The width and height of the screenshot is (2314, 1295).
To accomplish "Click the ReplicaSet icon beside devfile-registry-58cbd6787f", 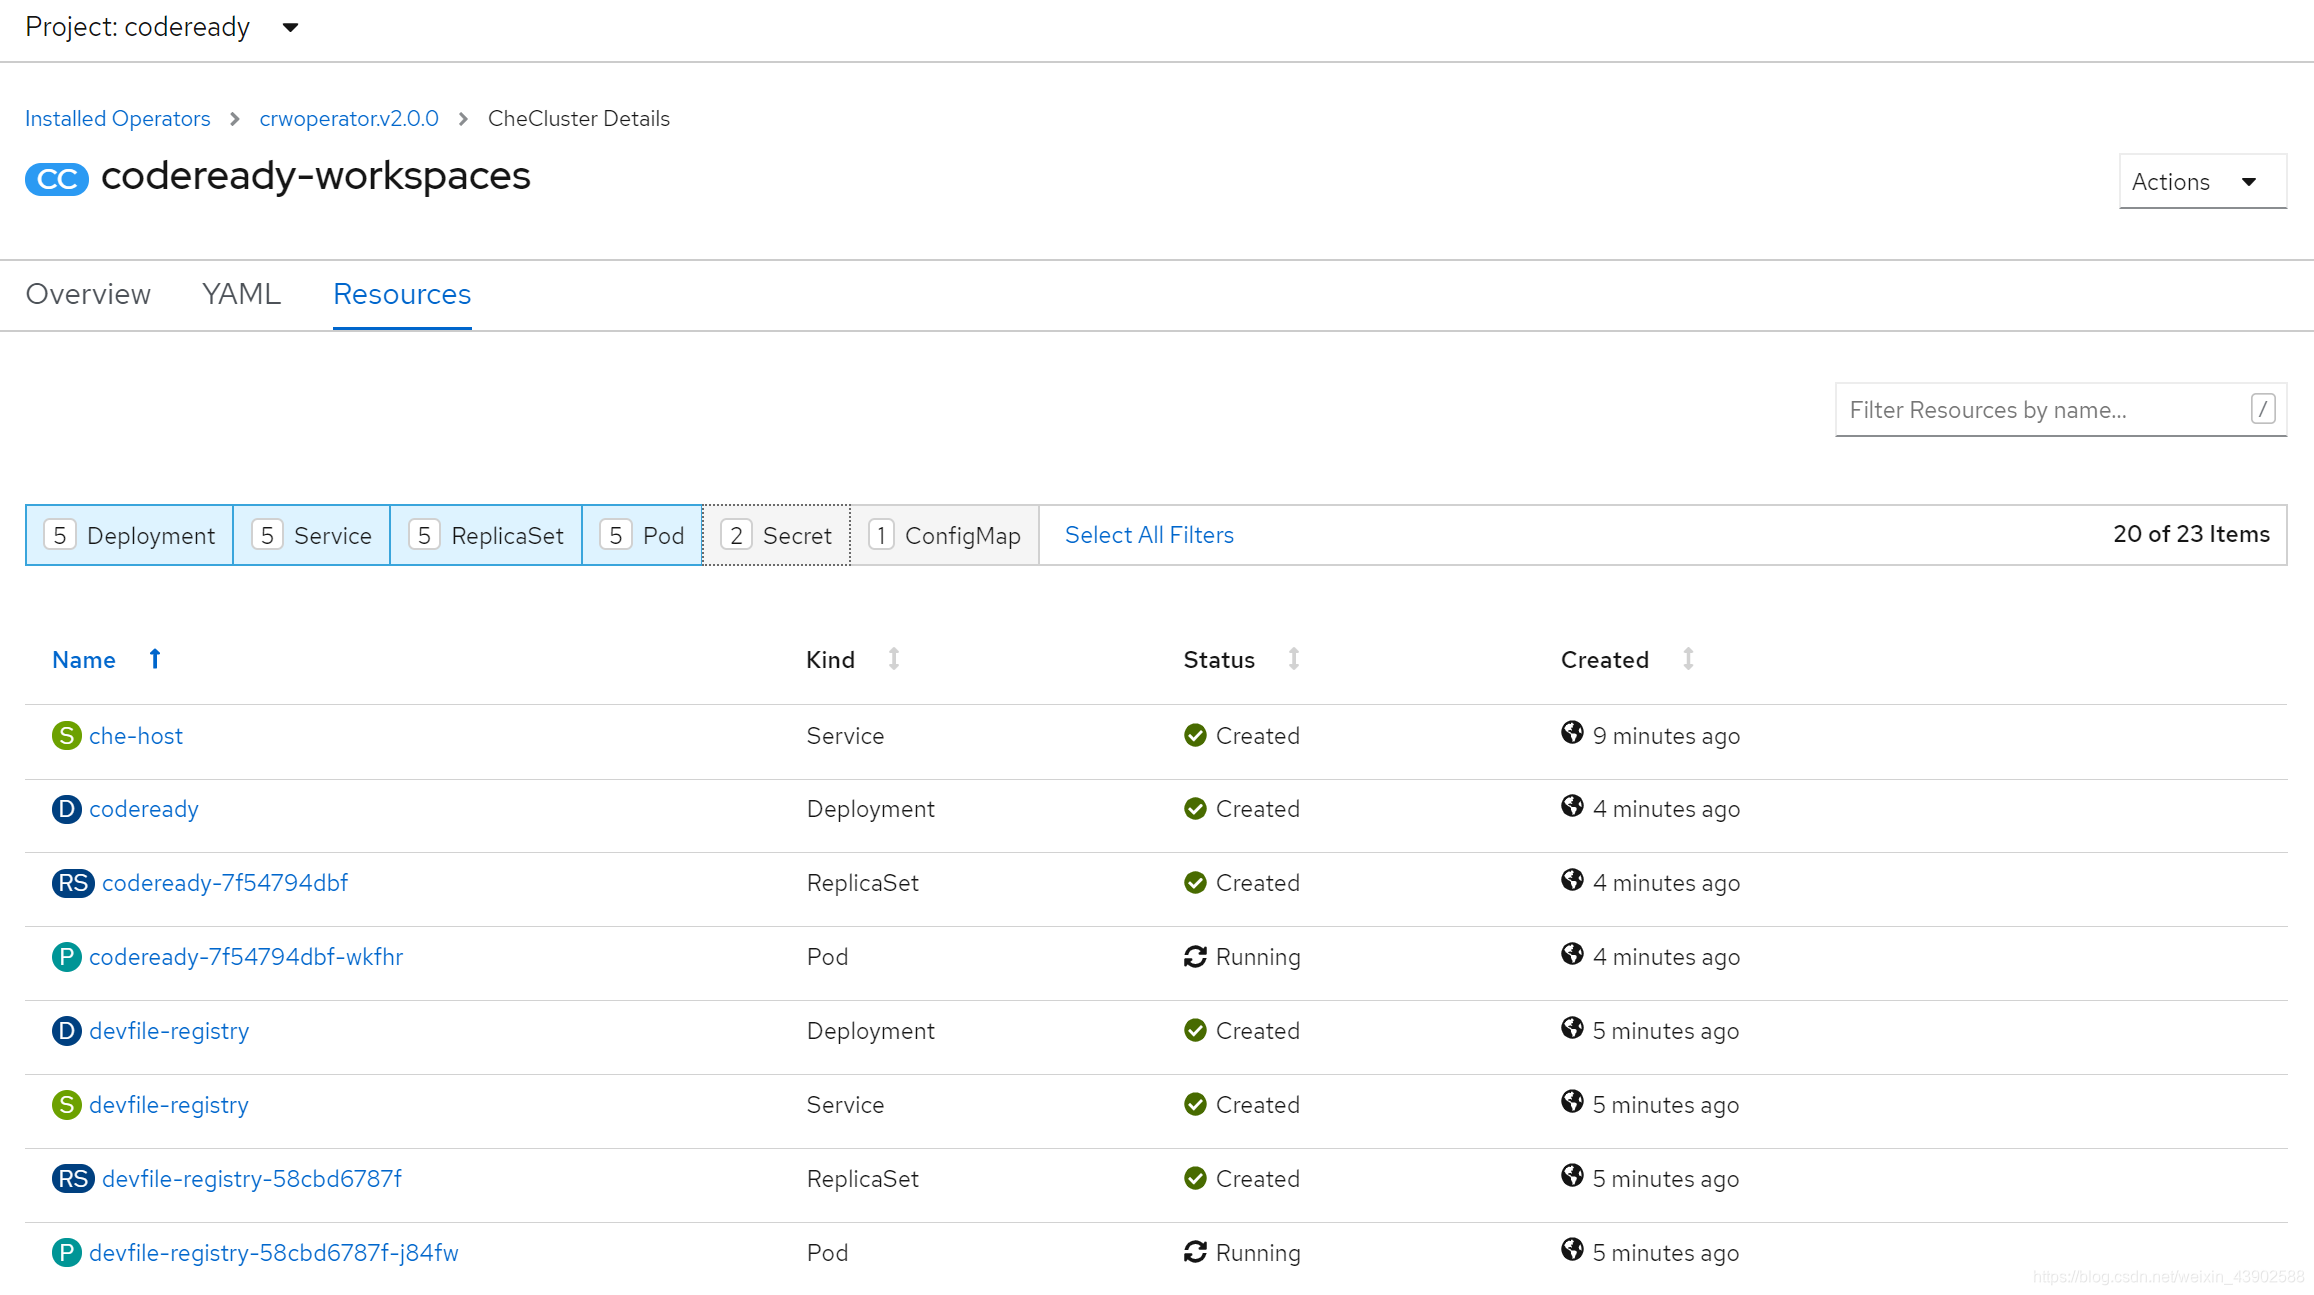I will point(73,1179).
